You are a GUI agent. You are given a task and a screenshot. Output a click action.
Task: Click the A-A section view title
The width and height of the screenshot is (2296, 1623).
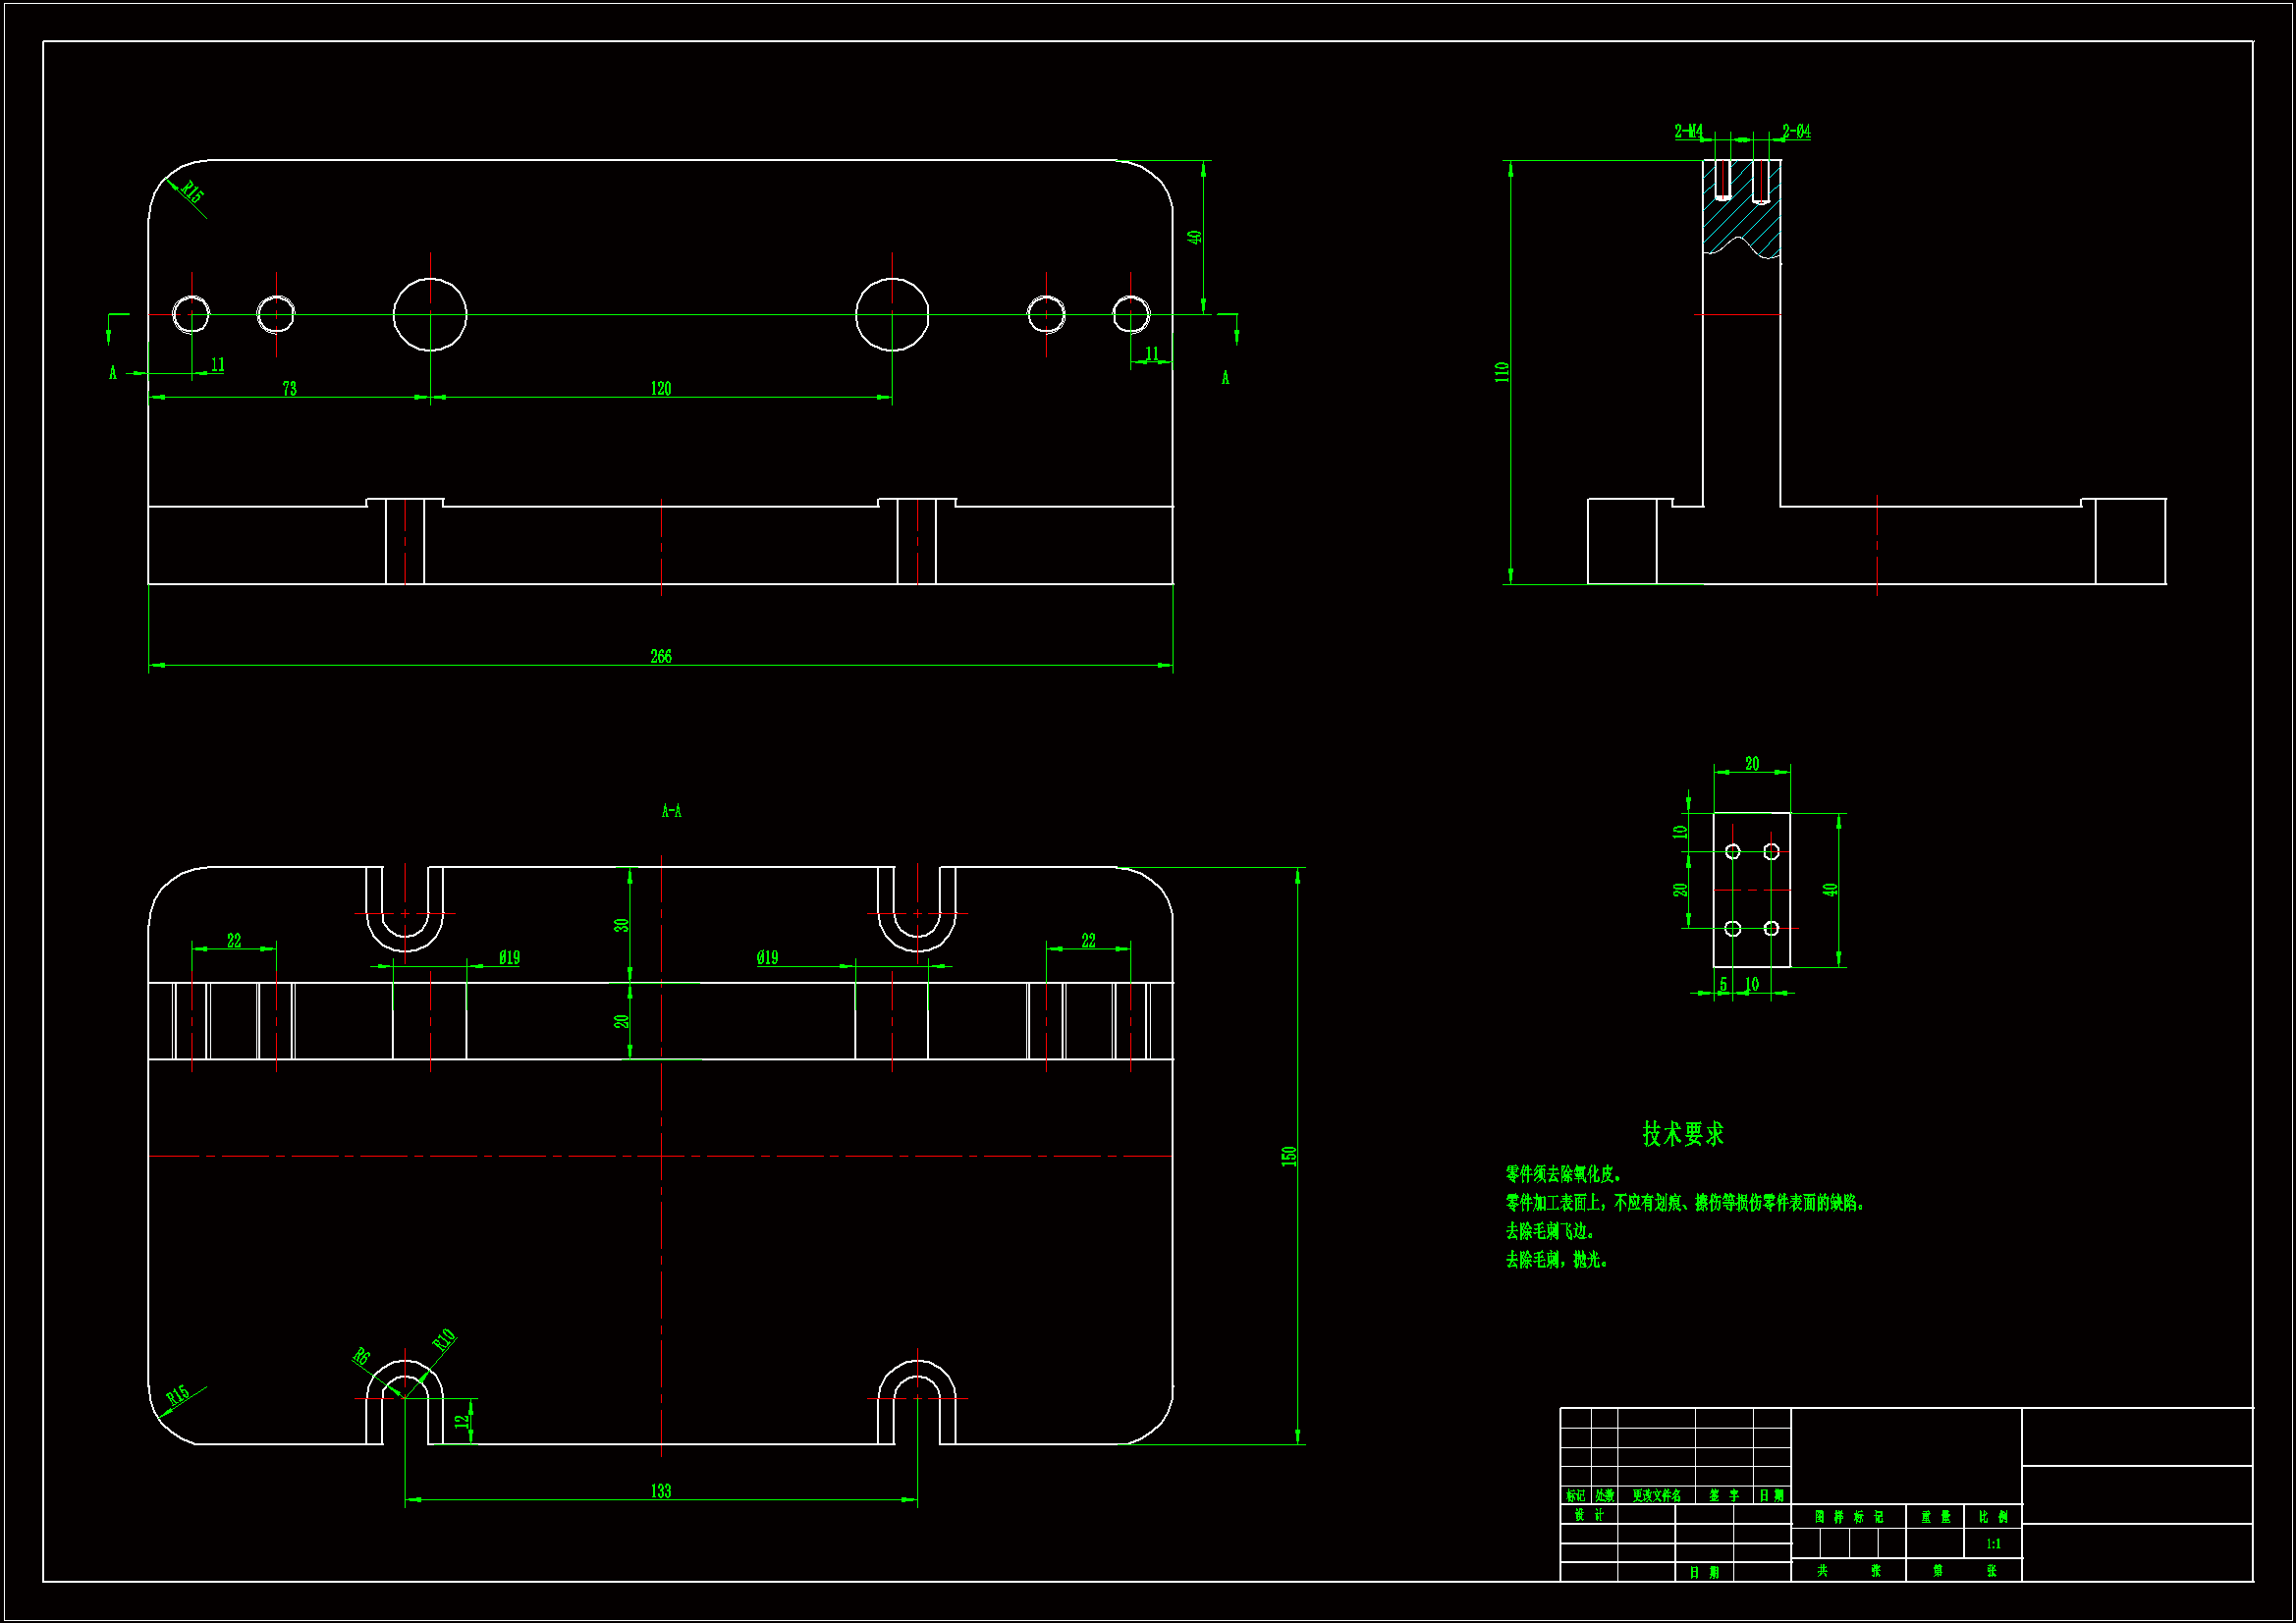pyautogui.click(x=671, y=811)
